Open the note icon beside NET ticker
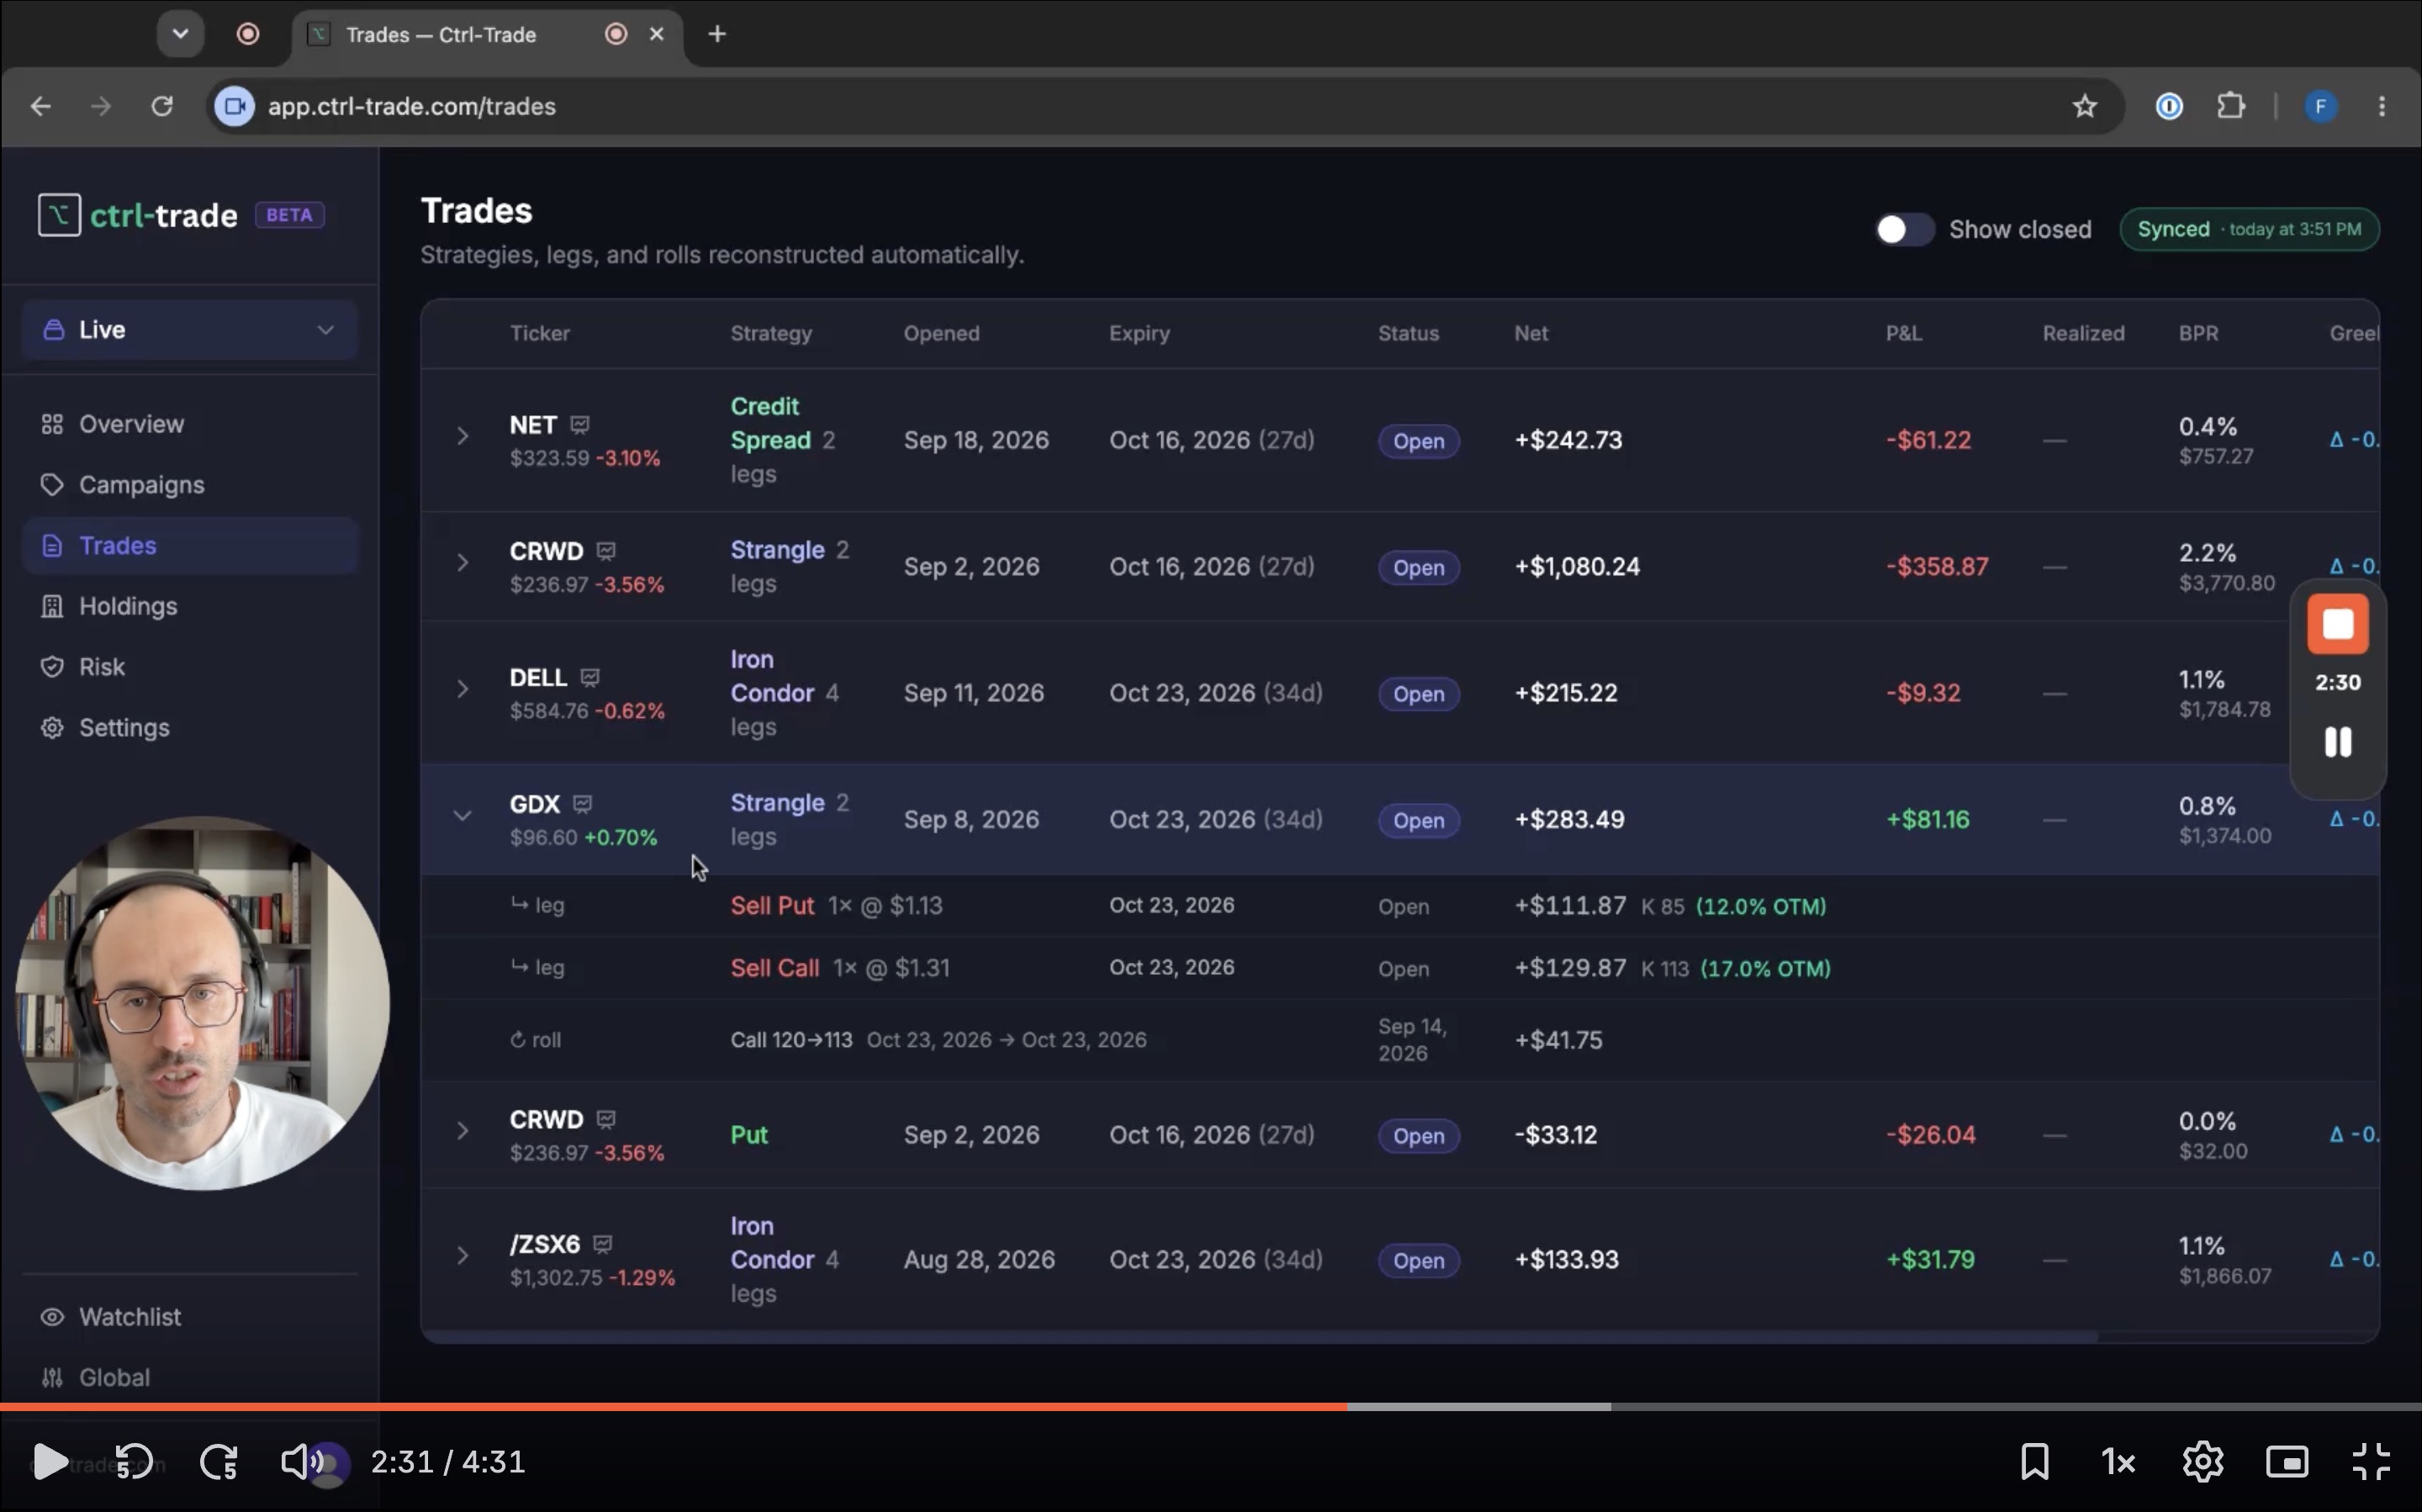Screen dimensions: 2422x1512 [x=580, y=425]
